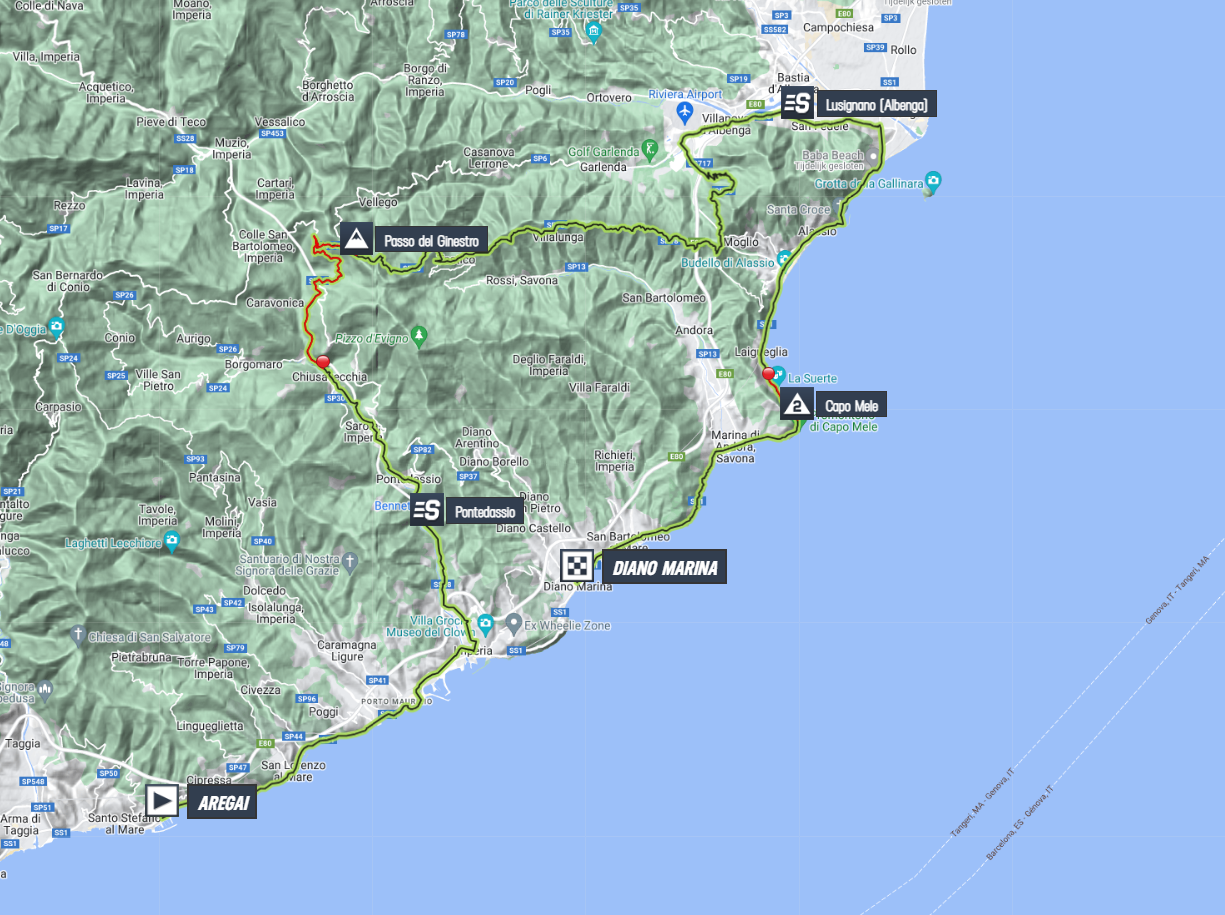The height and width of the screenshot is (915, 1225).
Task: Click the Grotta della Gallinara camera icon
Action: coord(933,181)
